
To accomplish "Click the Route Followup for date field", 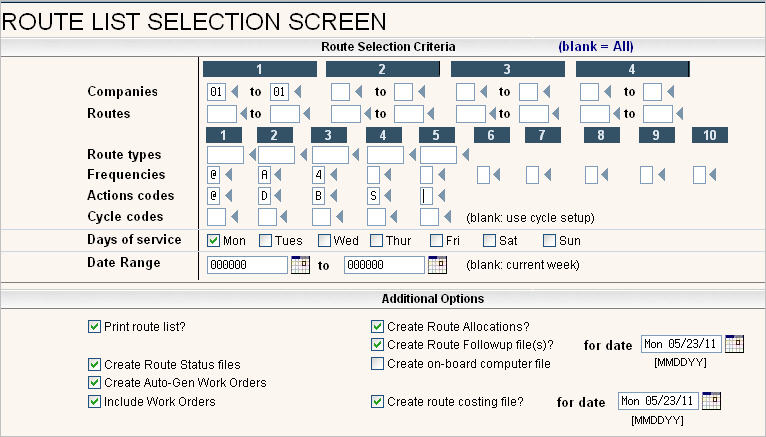I will 681,344.
